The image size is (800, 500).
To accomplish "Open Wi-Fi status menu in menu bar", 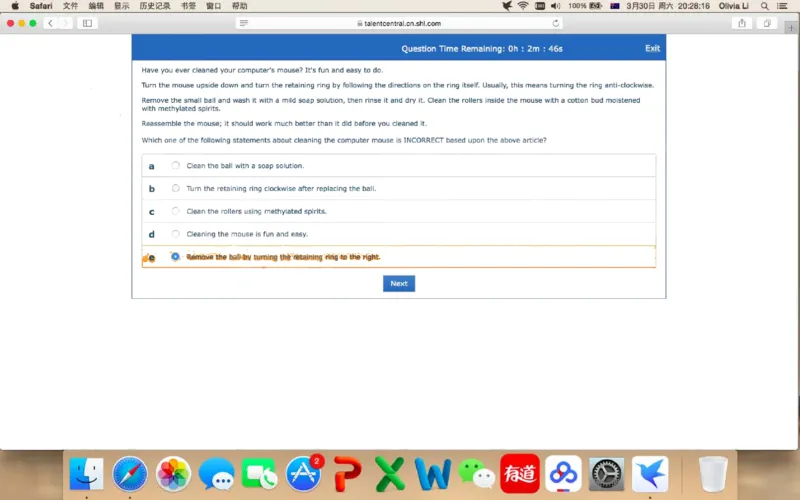I will click(x=522, y=6).
